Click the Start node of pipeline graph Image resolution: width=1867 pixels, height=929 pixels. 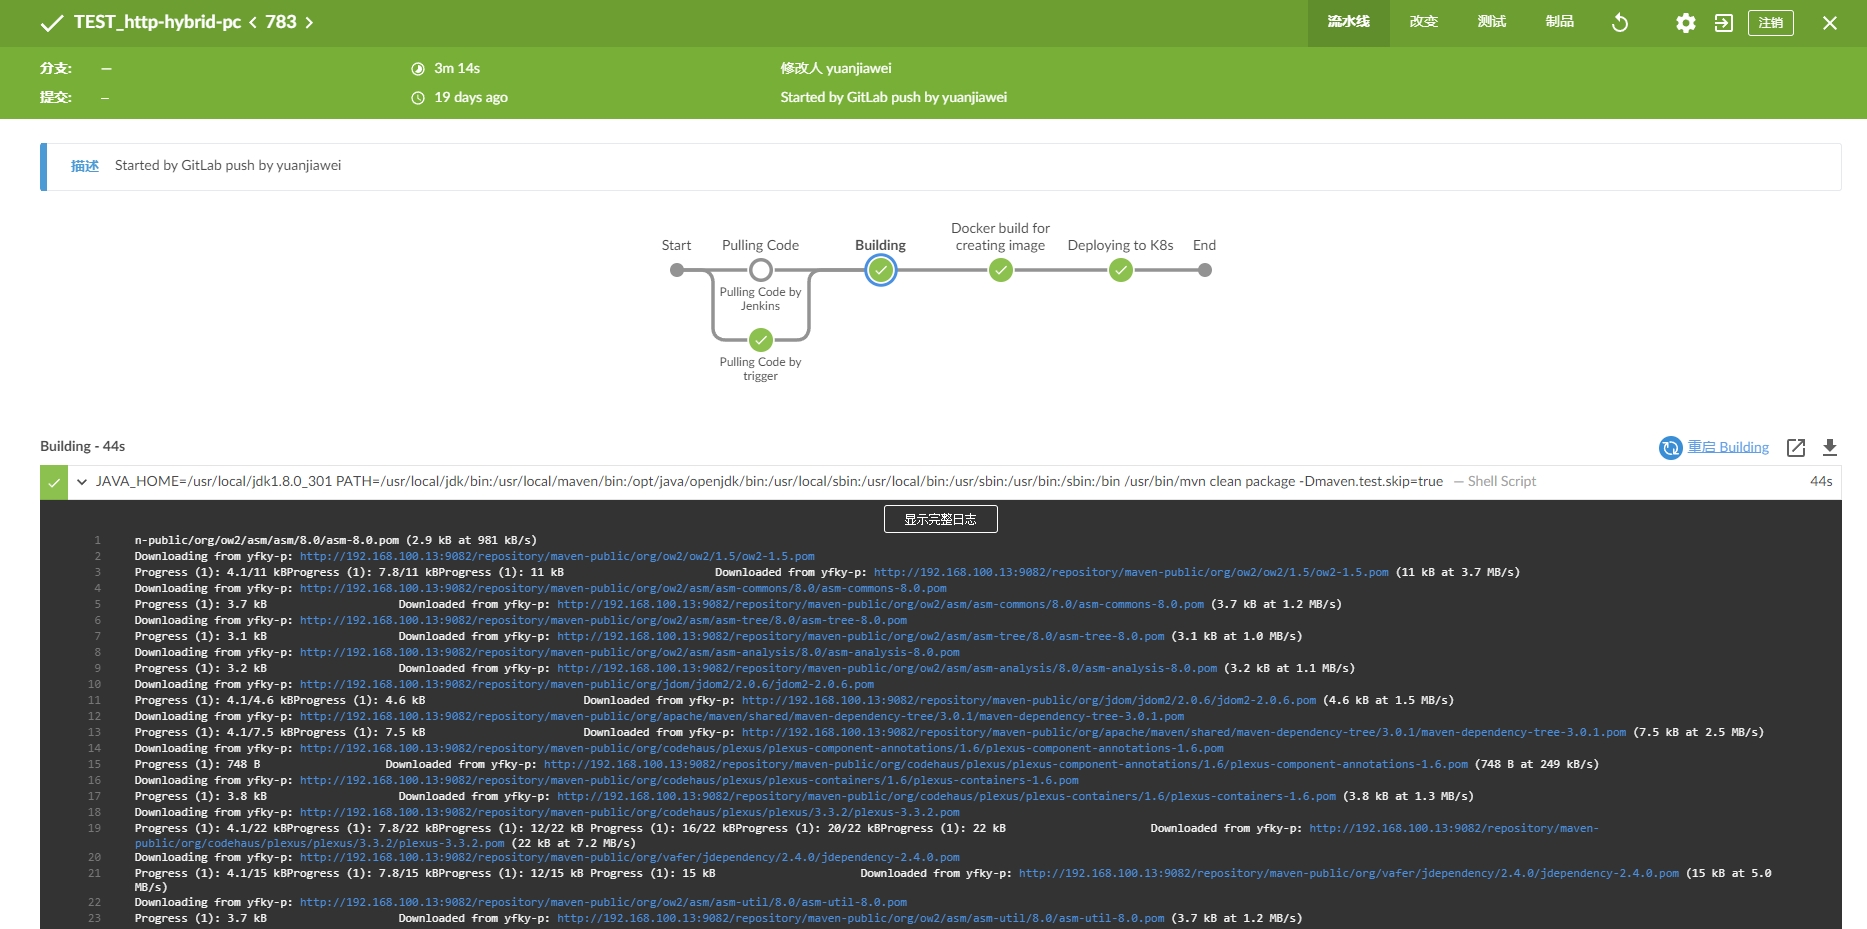677,270
